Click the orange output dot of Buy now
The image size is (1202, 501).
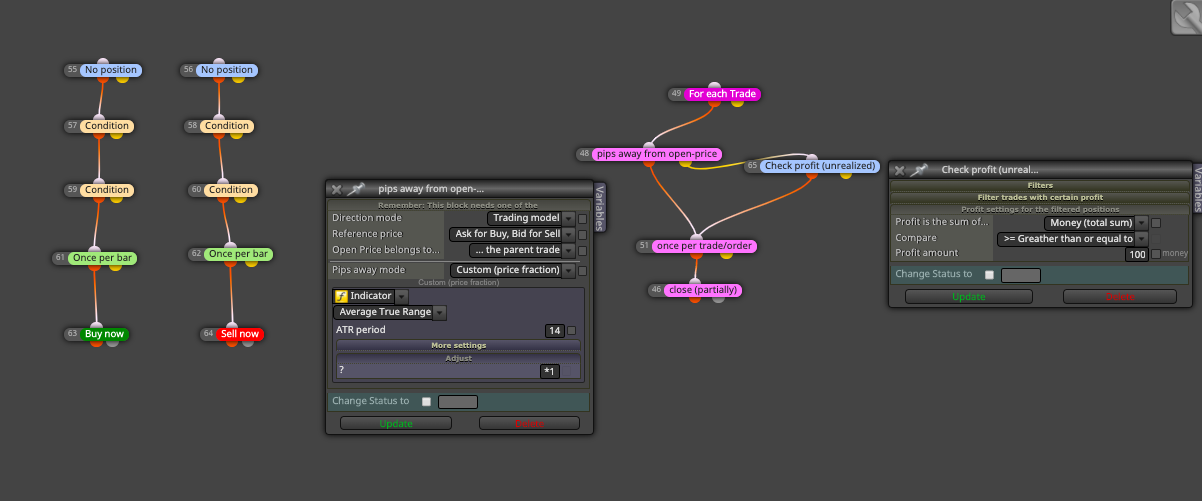[x=97, y=342]
